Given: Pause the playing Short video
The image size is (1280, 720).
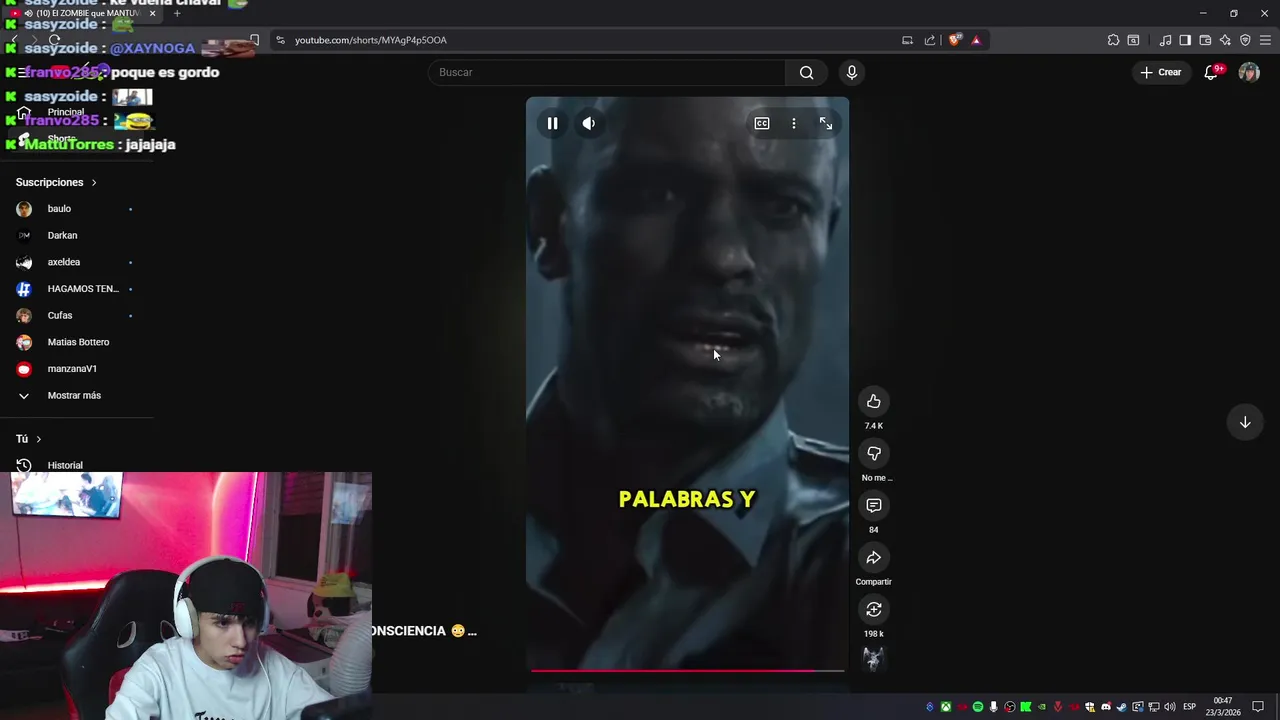Looking at the screenshot, I should click(552, 123).
